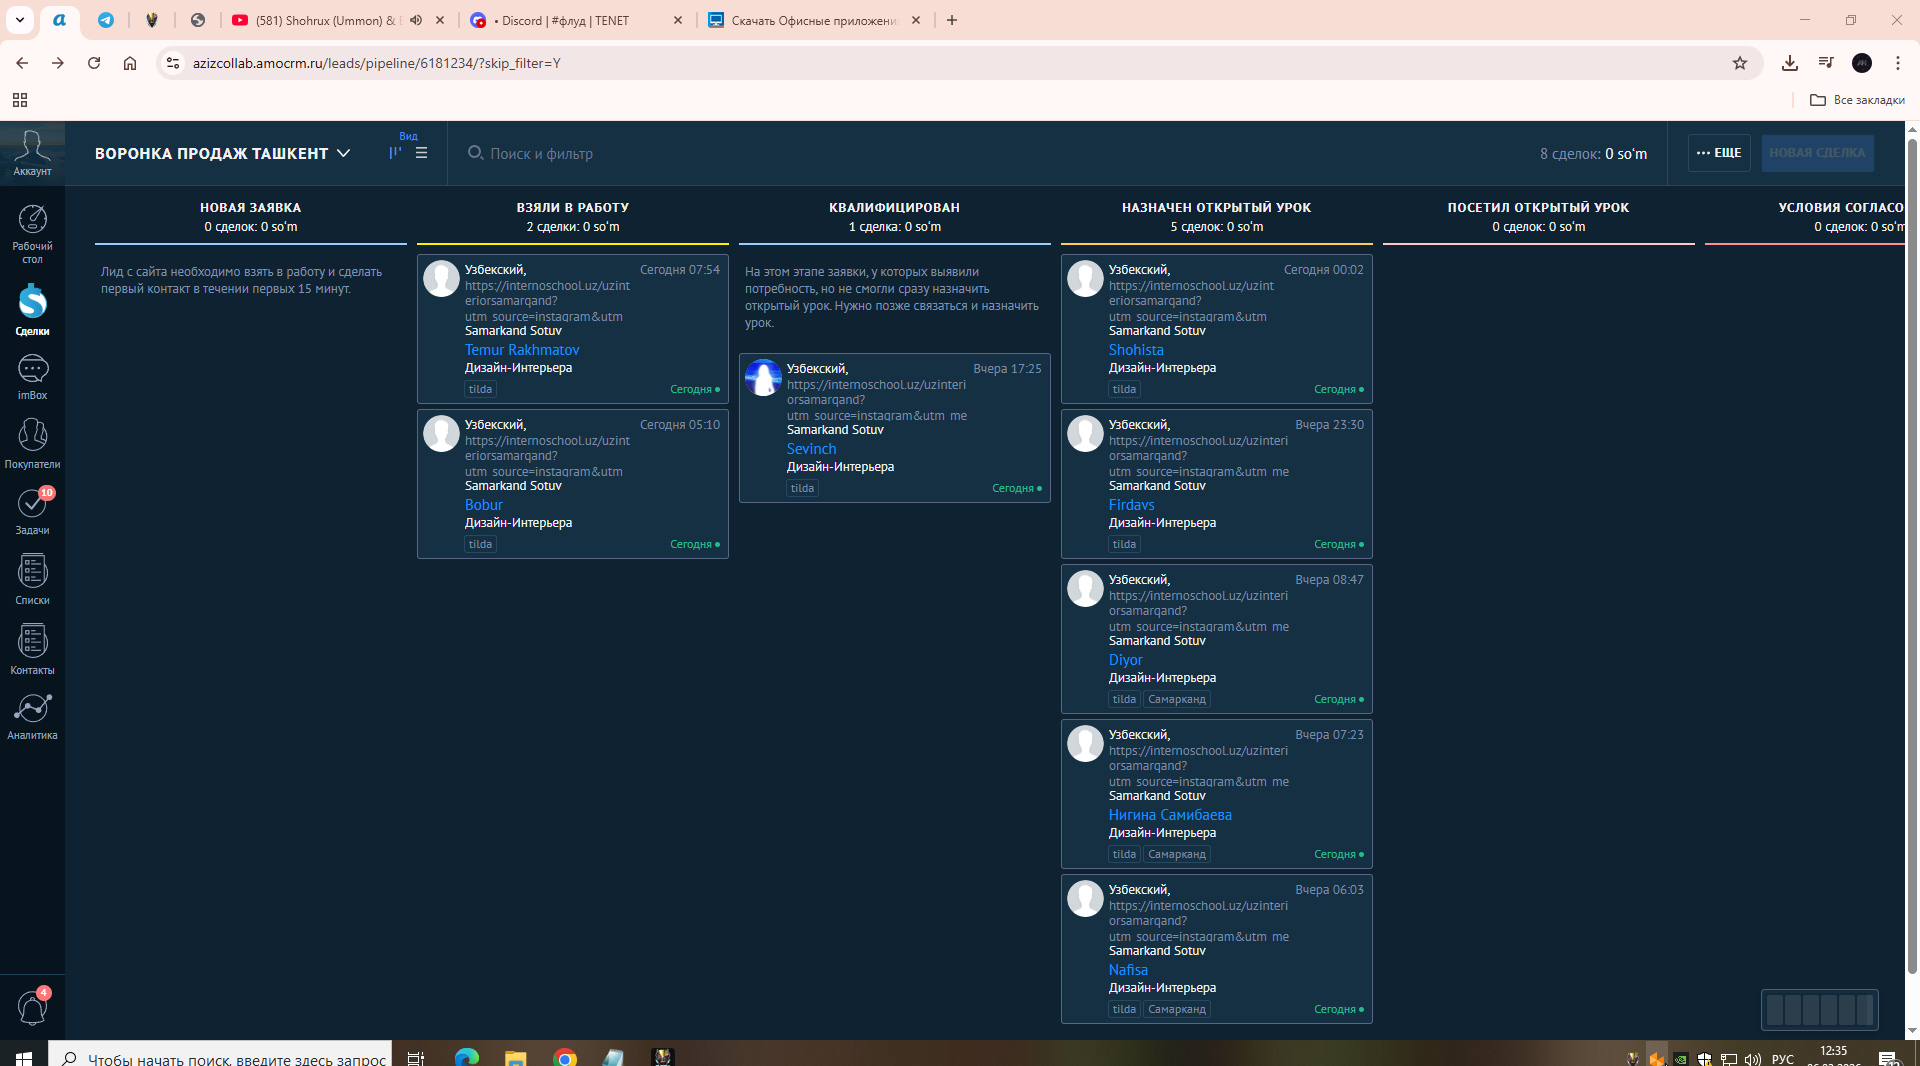Open Все закладки bookmarks folder
This screenshot has height=1066, width=1920.
click(x=1858, y=100)
